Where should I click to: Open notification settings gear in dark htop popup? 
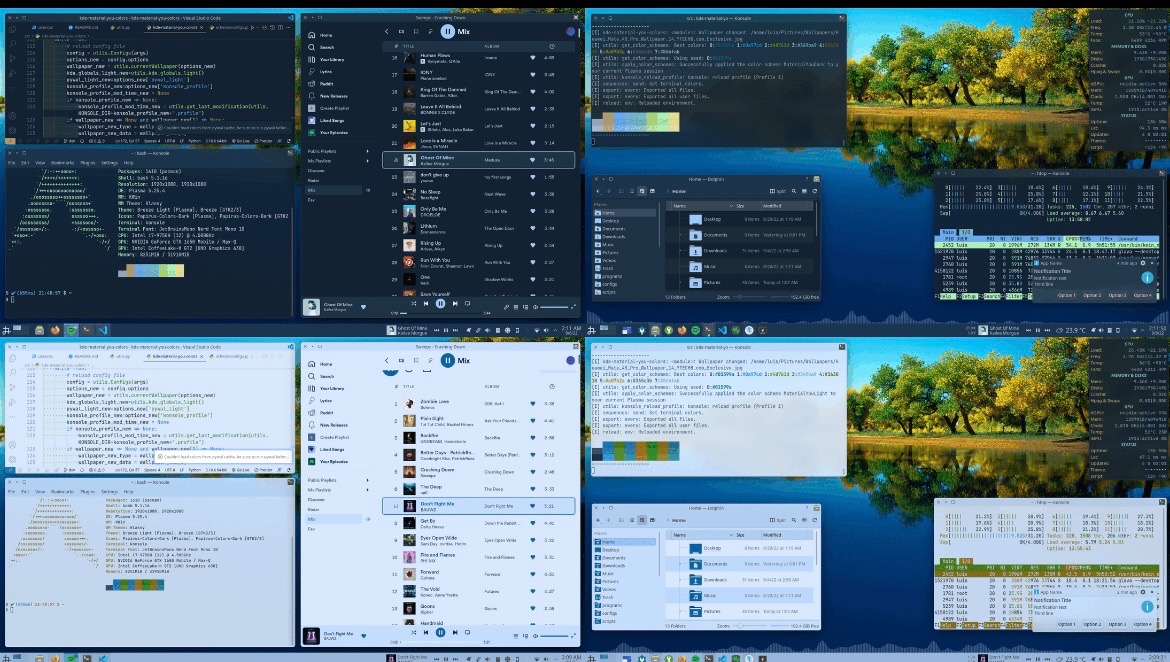point(1142,263)
